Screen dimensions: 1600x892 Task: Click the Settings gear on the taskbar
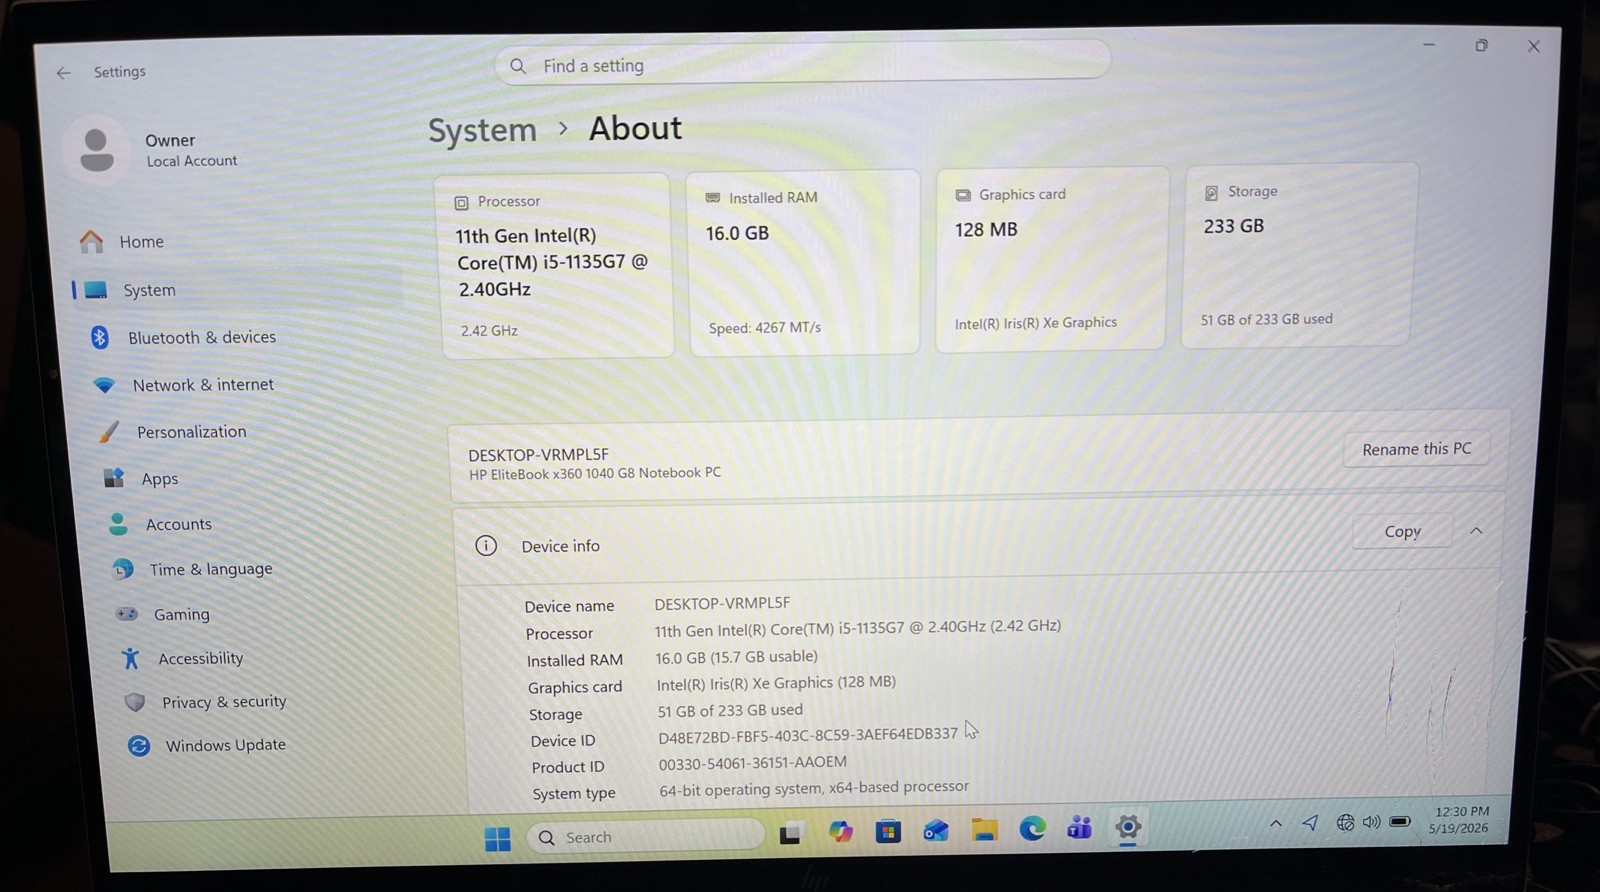pyautogui.click(x=1128, y=827)
